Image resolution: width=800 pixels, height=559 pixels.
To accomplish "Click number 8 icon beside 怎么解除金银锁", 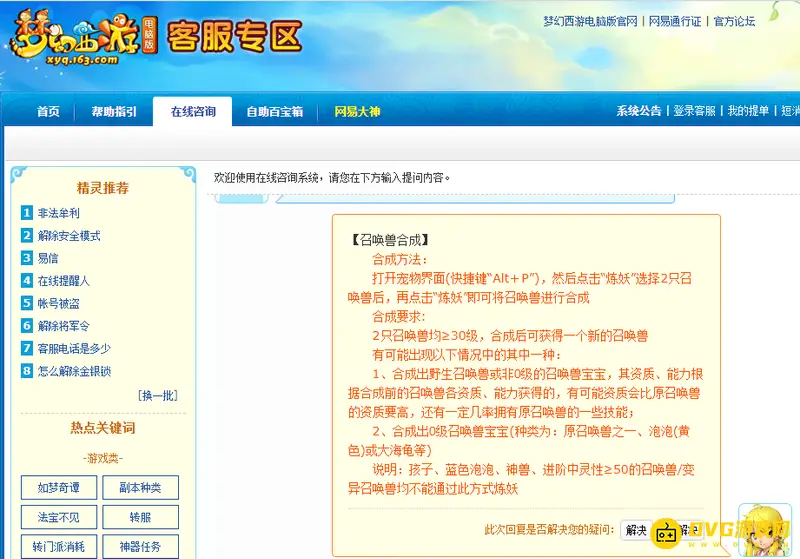I will (x=27, y=370).
